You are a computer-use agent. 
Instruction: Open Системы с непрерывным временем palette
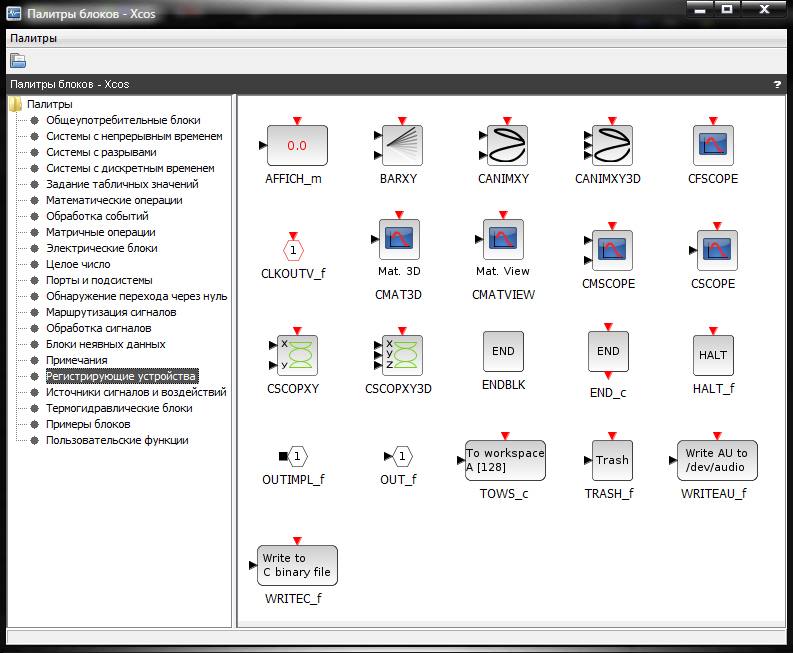(135, 137)
